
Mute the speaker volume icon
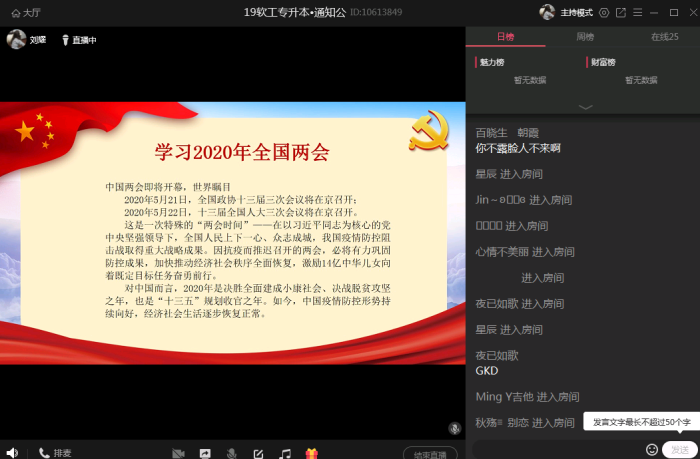click(12, 453)
